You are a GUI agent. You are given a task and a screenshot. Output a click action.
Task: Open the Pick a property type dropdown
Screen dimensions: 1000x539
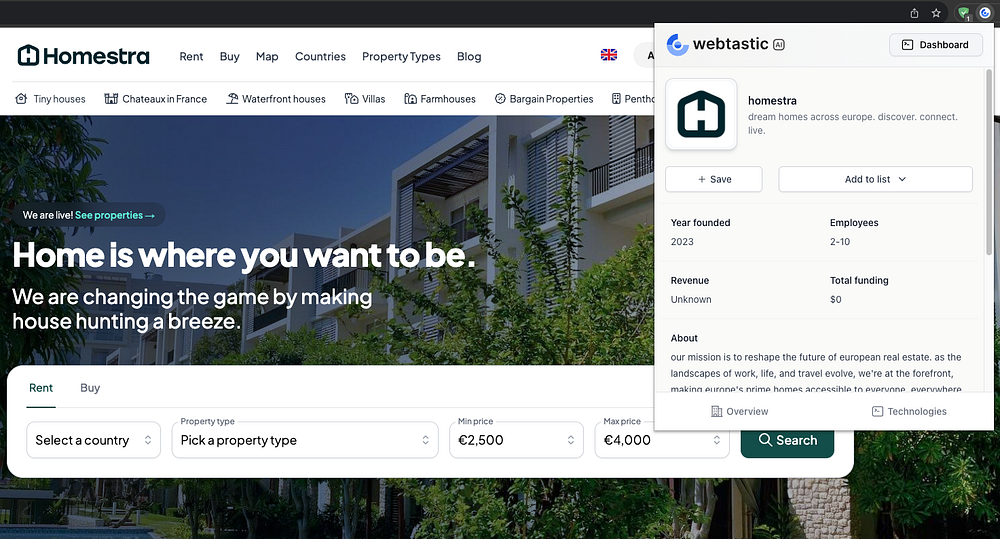click(x=305, y=440)
